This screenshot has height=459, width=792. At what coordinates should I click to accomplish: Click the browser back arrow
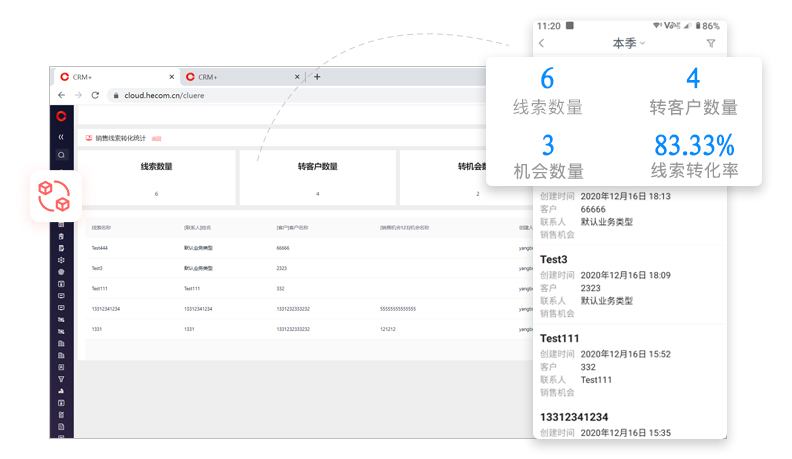(62, 95)
